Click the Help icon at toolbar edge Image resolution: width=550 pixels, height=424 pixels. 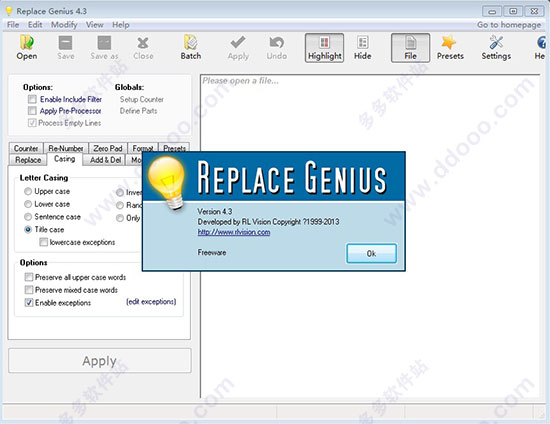coord(541,48)
